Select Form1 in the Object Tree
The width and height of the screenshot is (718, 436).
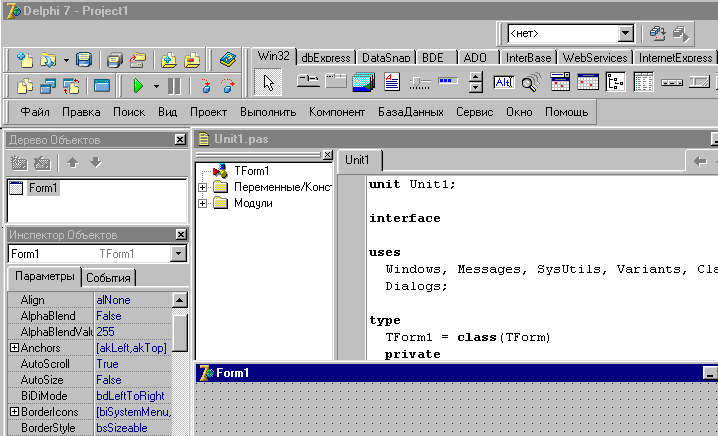(43, 188)
